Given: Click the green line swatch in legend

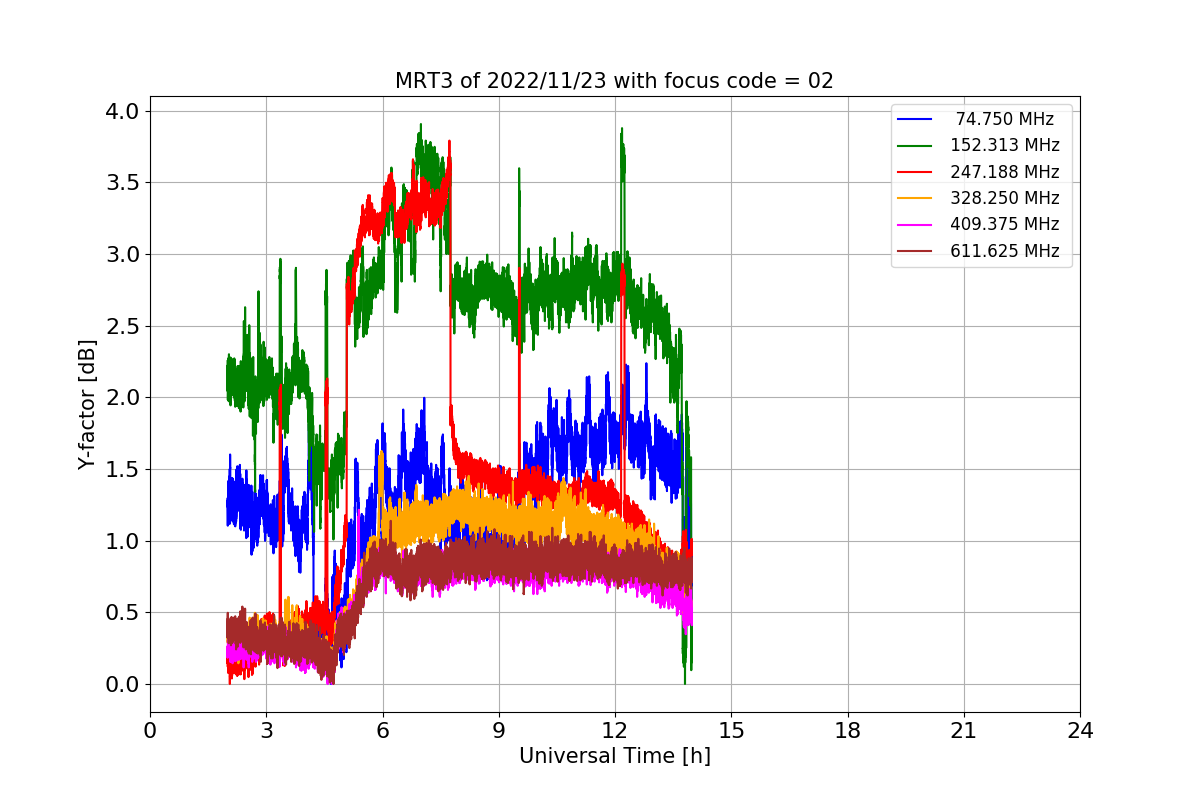Looking at the screenshot, I should click(915, 146).
